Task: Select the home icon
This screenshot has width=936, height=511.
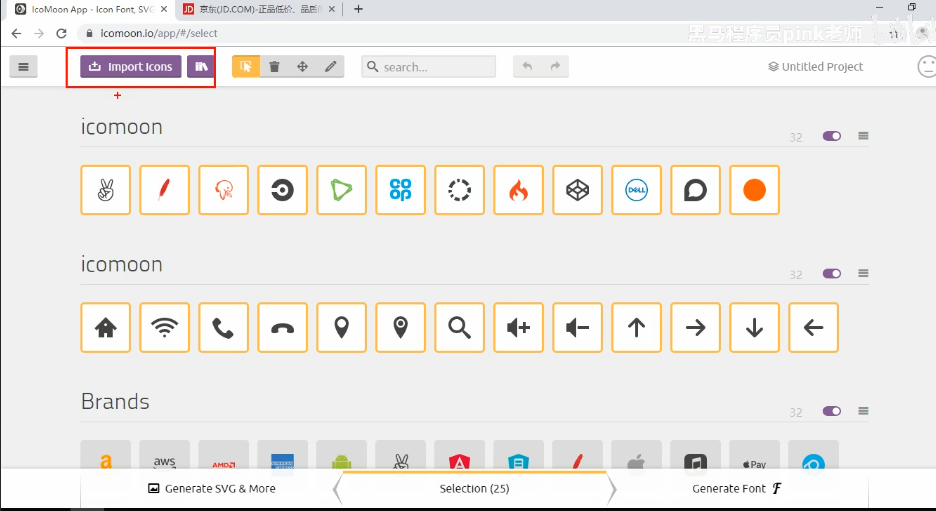Action: [106, 327]
